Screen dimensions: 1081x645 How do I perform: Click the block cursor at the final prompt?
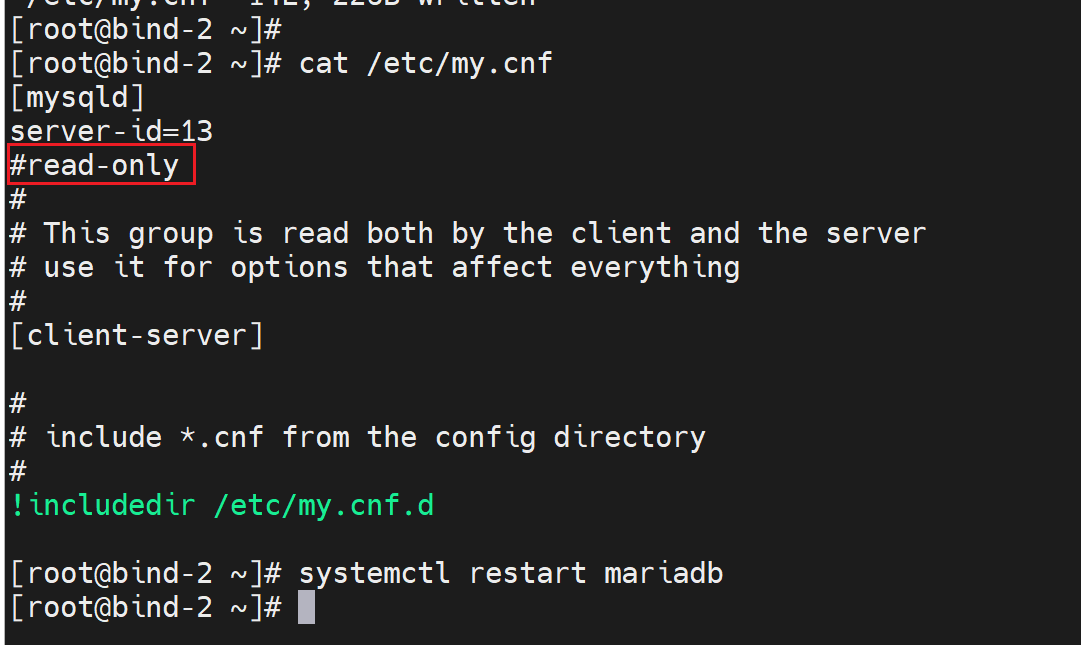tap(306, 607)
